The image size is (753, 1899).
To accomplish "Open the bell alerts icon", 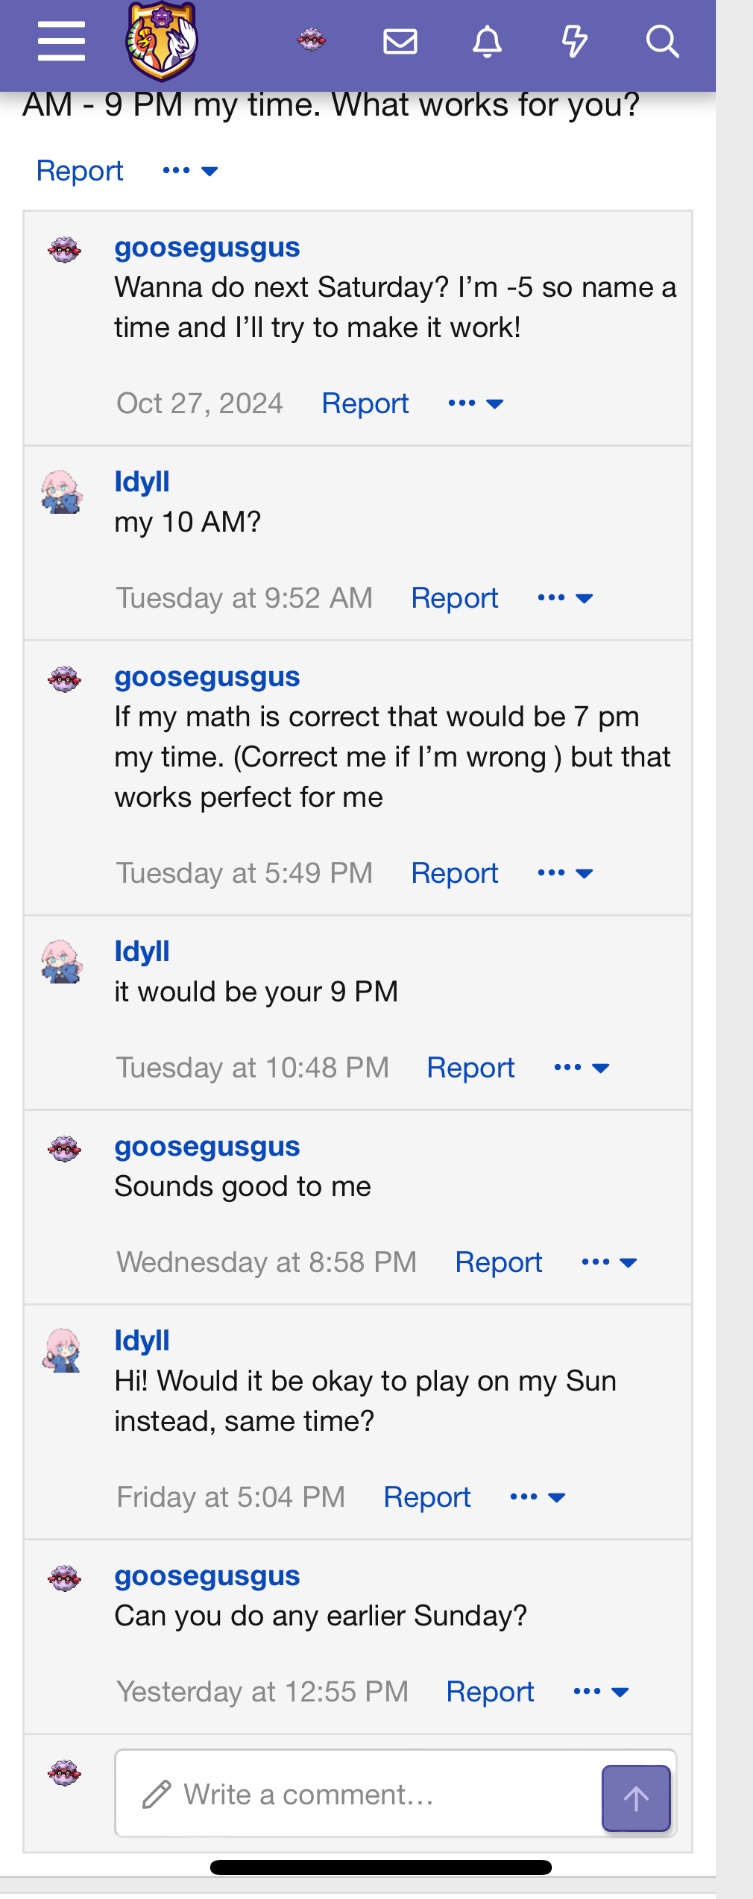I will pos(487,41).
